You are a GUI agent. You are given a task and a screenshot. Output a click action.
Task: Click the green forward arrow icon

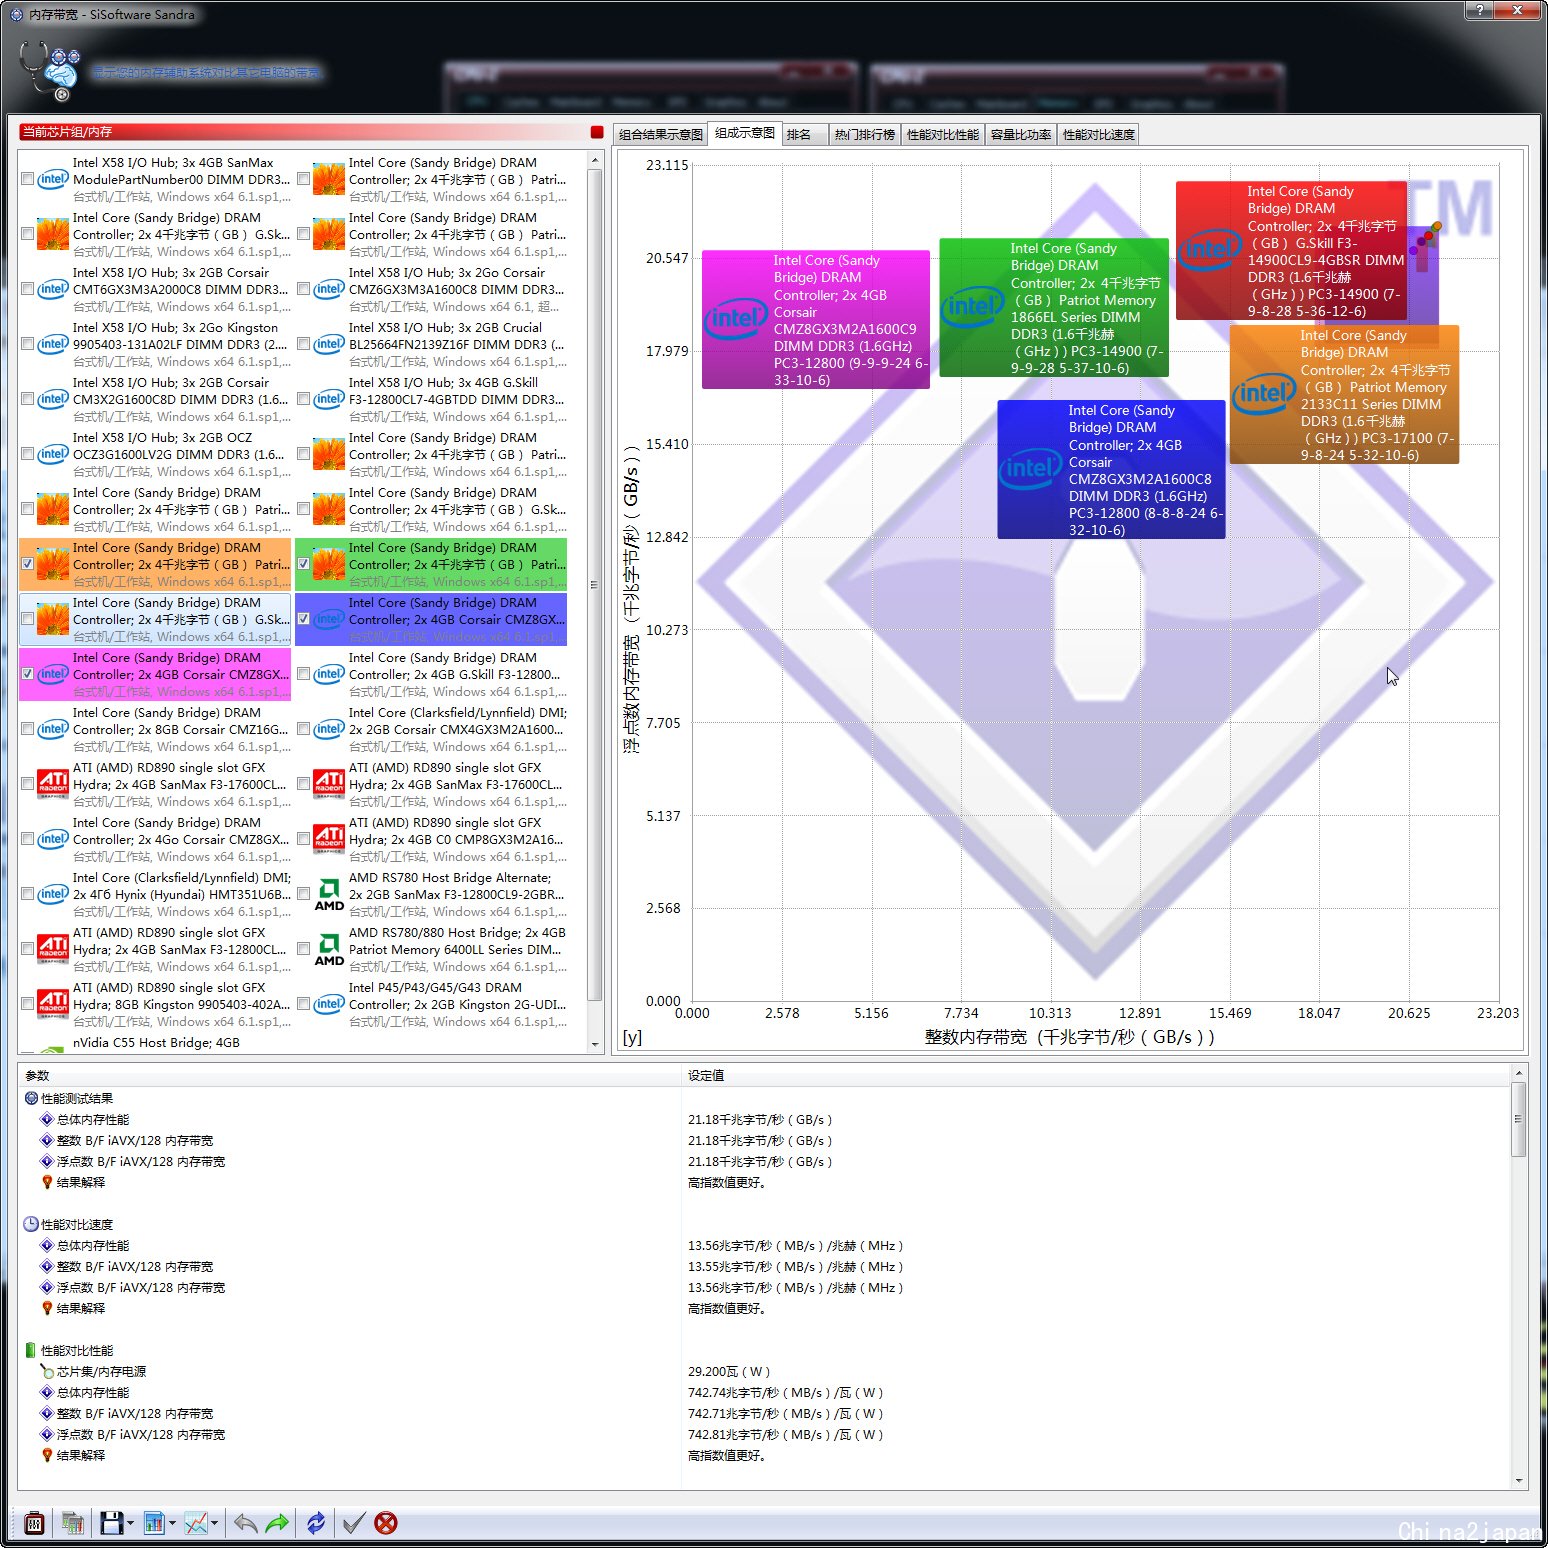277,1523
